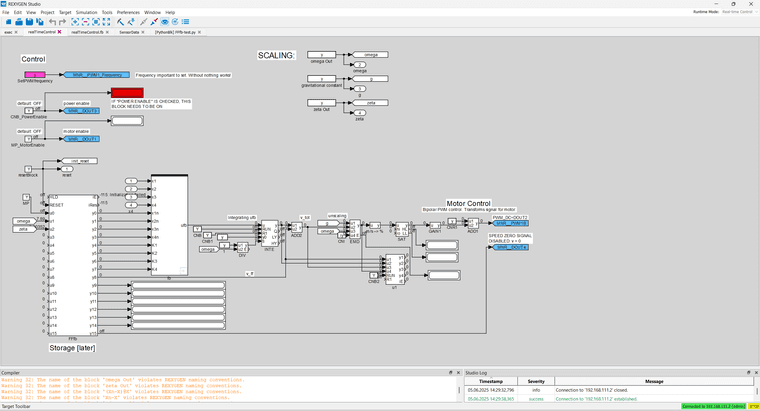Screen dimensions: 760x411
Task: Click the green Connected status indicator
Action: [713, 406]
